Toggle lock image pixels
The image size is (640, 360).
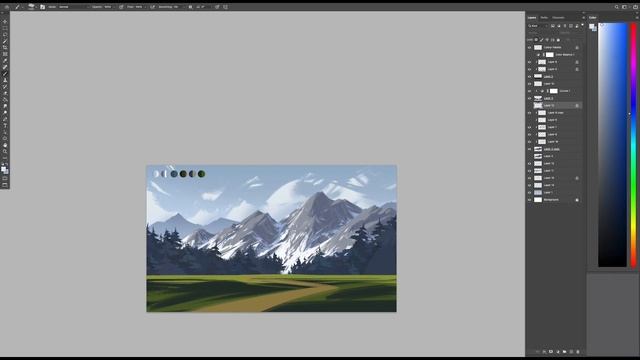541,40
